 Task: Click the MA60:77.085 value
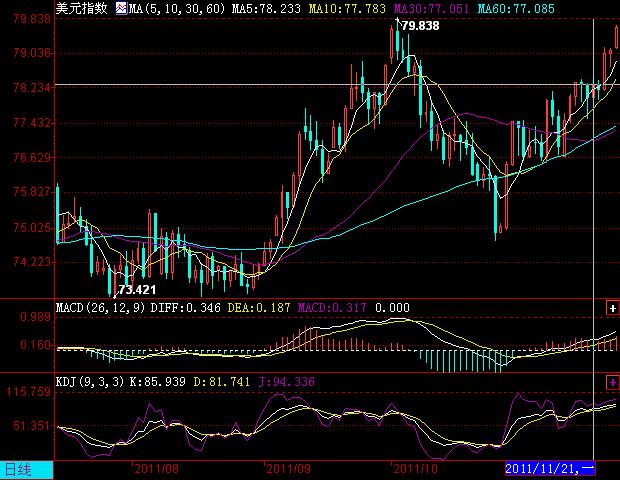[x=516, y=8]
